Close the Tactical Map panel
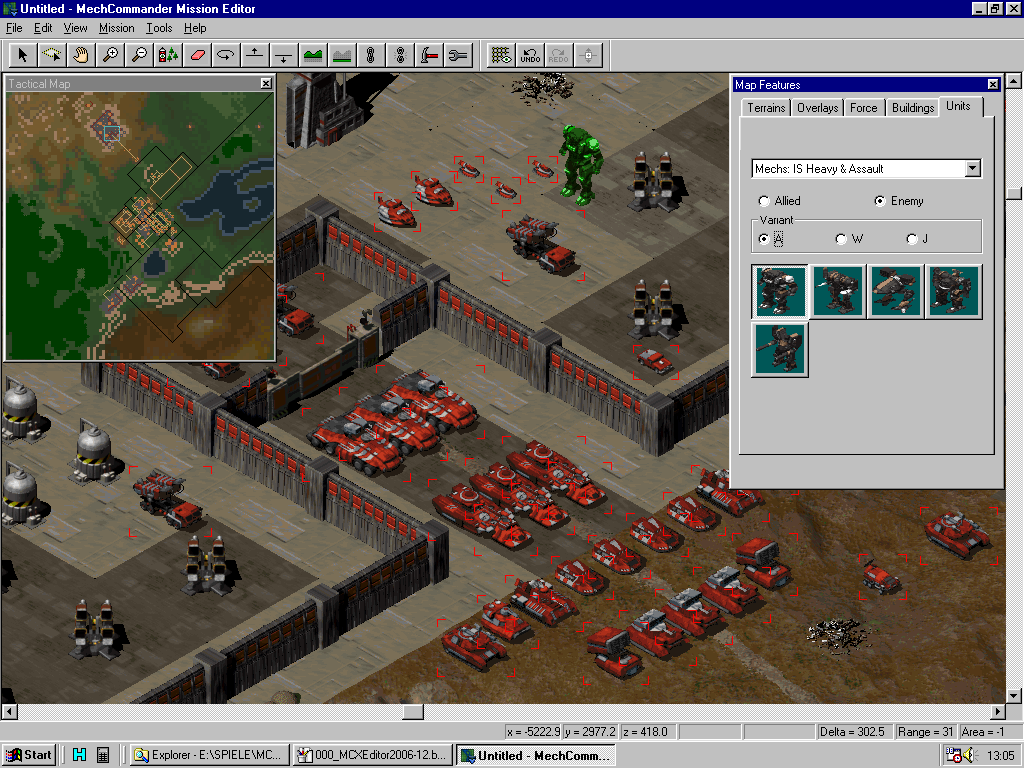This screenshot has height=768, width=1024. coord(266,83)
